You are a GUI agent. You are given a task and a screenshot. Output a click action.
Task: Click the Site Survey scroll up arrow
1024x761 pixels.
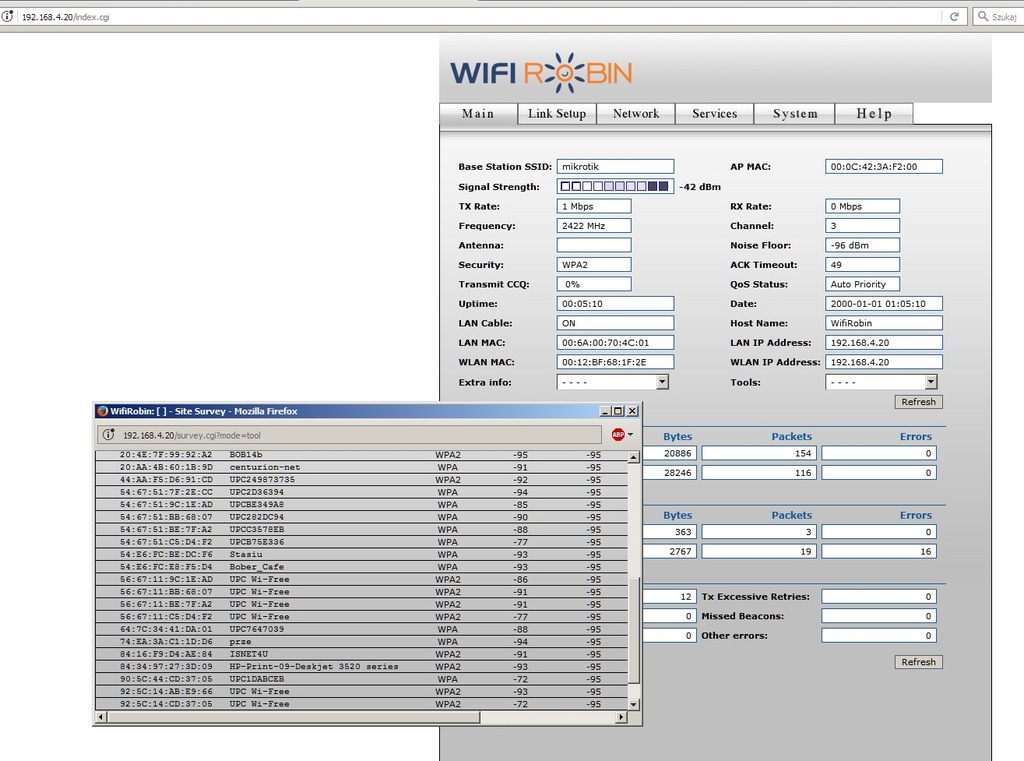pos(633,458)
